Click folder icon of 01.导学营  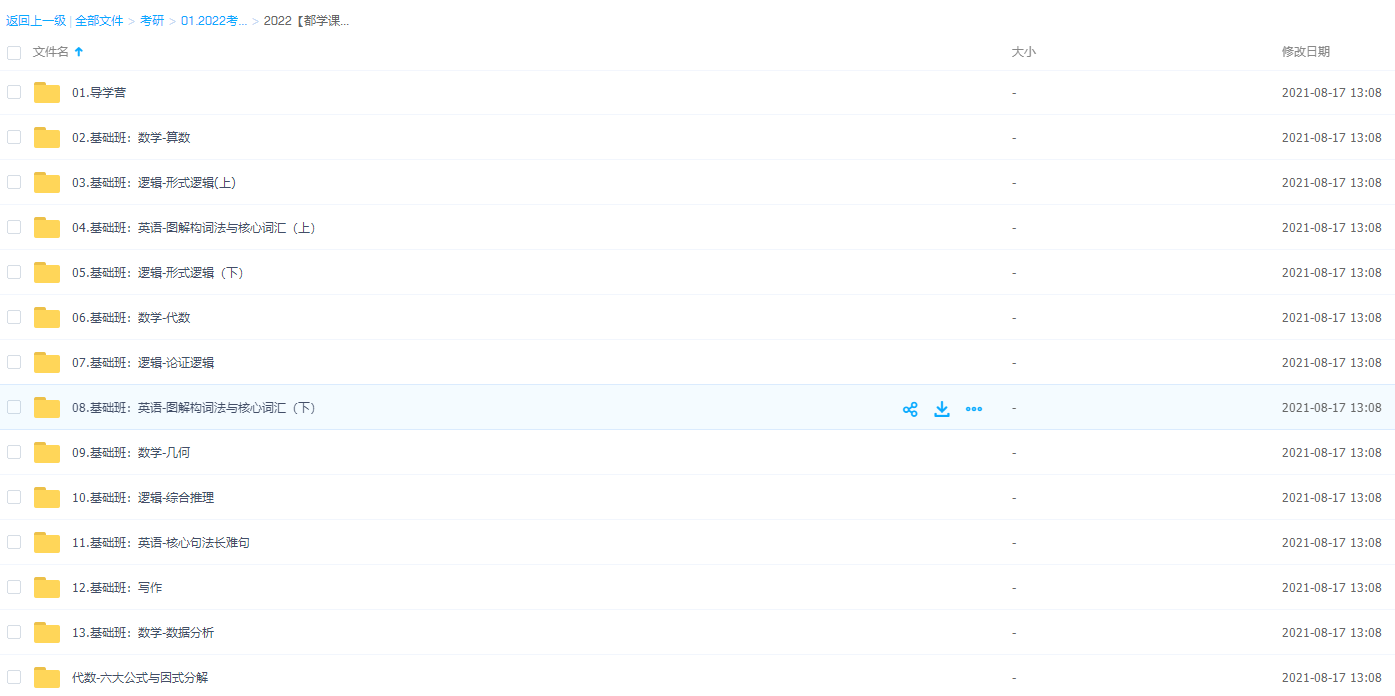click(47, 93)
